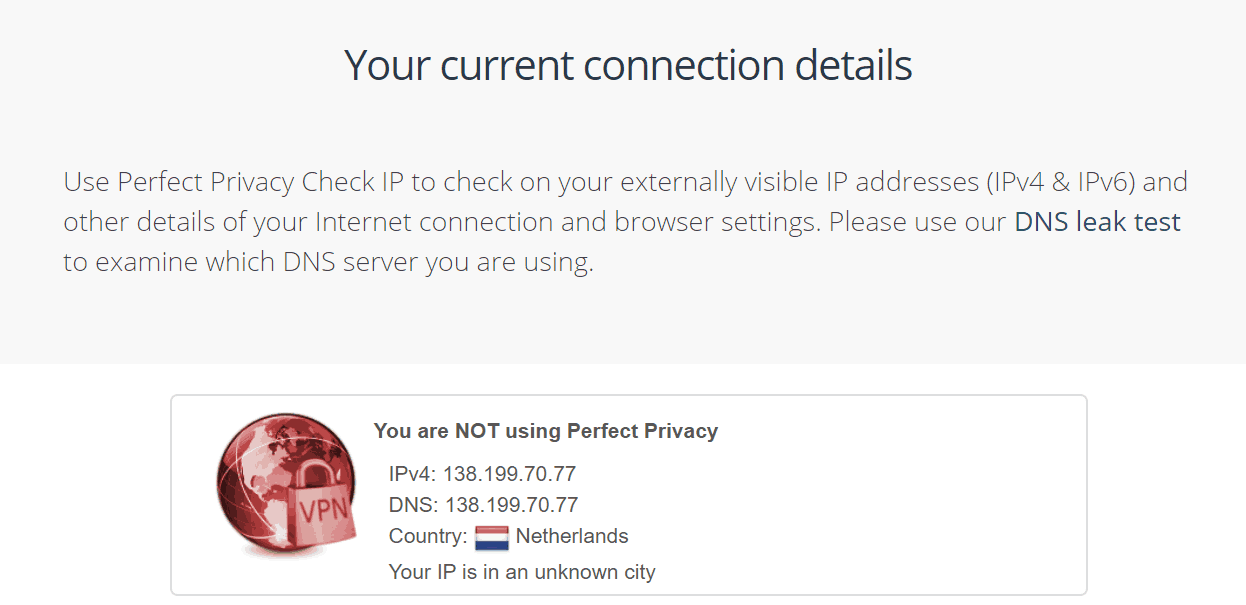Open the DNS leak test link
Screen dimensions: 1246x605
click(x=1097, y=222)
